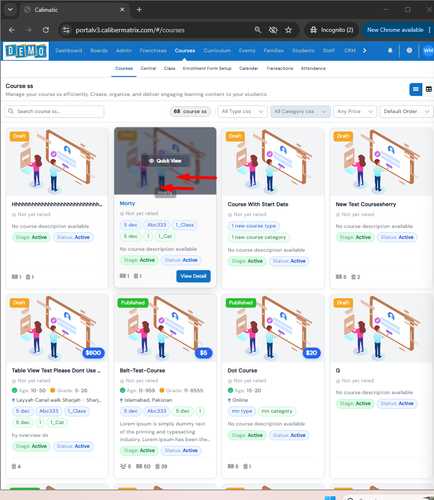Select the Enrollment Form Setup sub-tab

click(207, 68)
